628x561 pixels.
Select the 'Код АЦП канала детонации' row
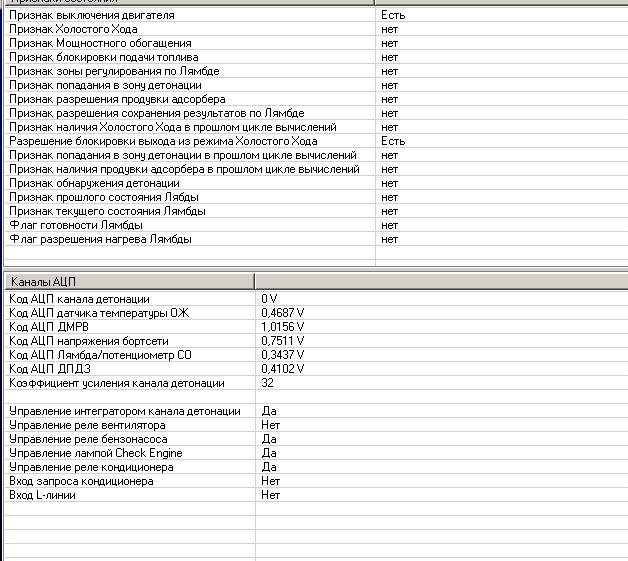[x=79, y=299]
